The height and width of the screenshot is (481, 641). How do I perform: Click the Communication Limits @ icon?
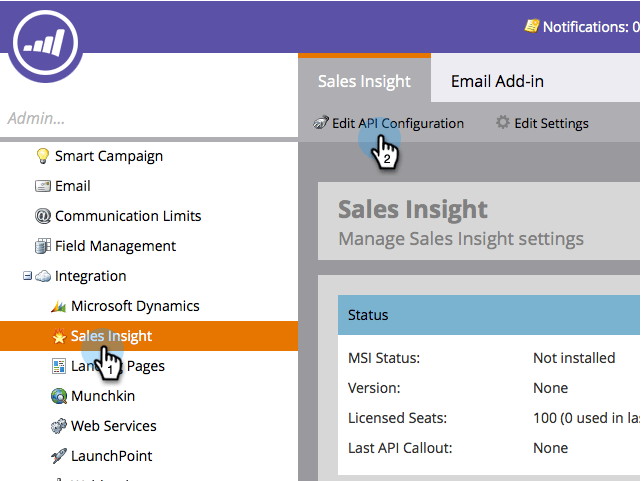coord(43,216)
